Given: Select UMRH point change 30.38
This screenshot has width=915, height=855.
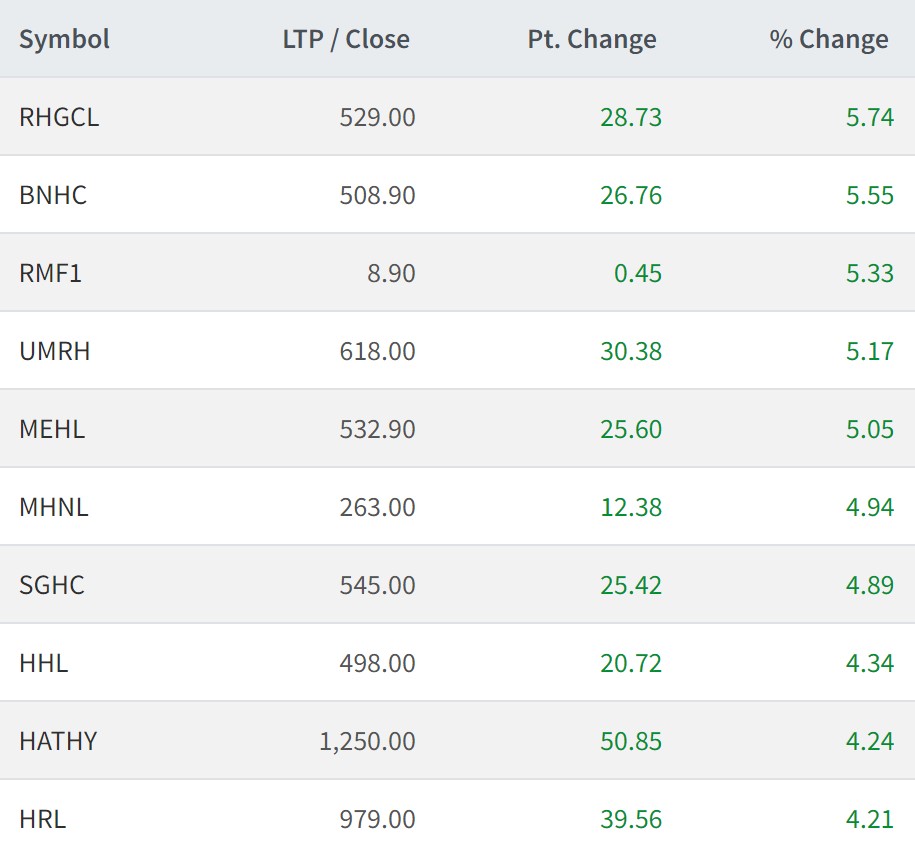Looking at the screenshot, I should click(x=631, y=351).
